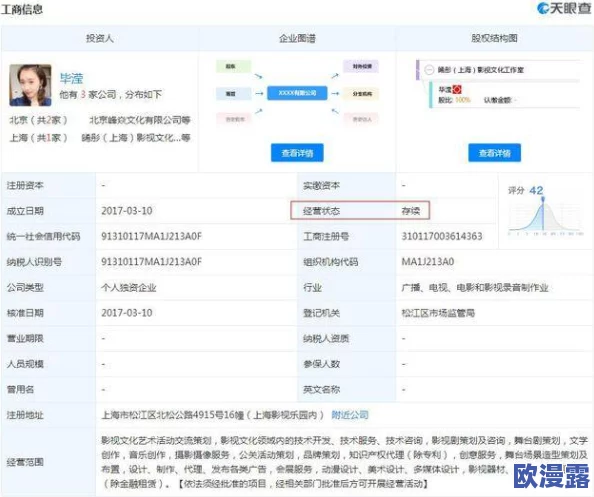This screenshot has height=497, width=594.
Task: Select organization code MA1J213A0
Action: [x=428, y=262]
